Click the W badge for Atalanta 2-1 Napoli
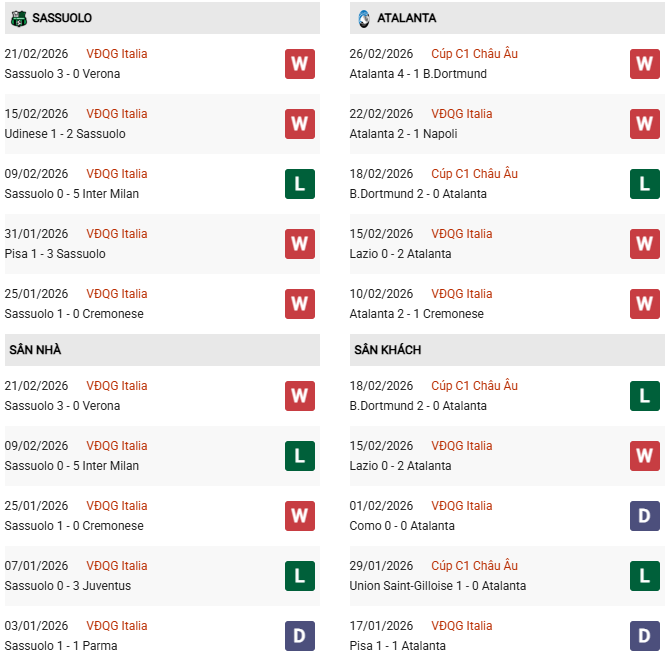This screenshot has width=666, height=660. 645,124
